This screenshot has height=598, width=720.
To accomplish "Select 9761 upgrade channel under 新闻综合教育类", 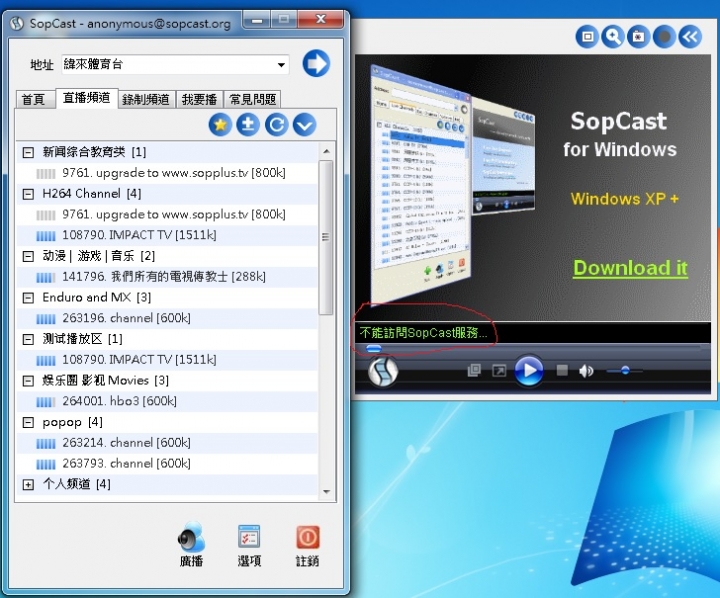I will coord(167,173).
